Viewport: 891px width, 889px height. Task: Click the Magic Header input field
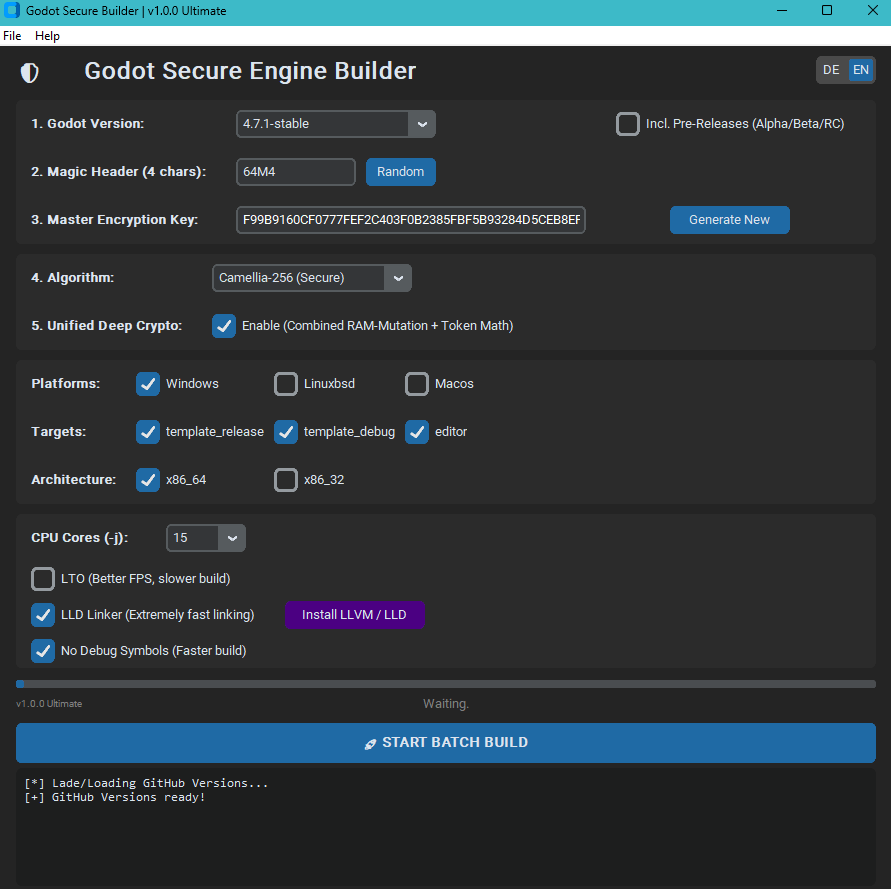coord(295,172)
